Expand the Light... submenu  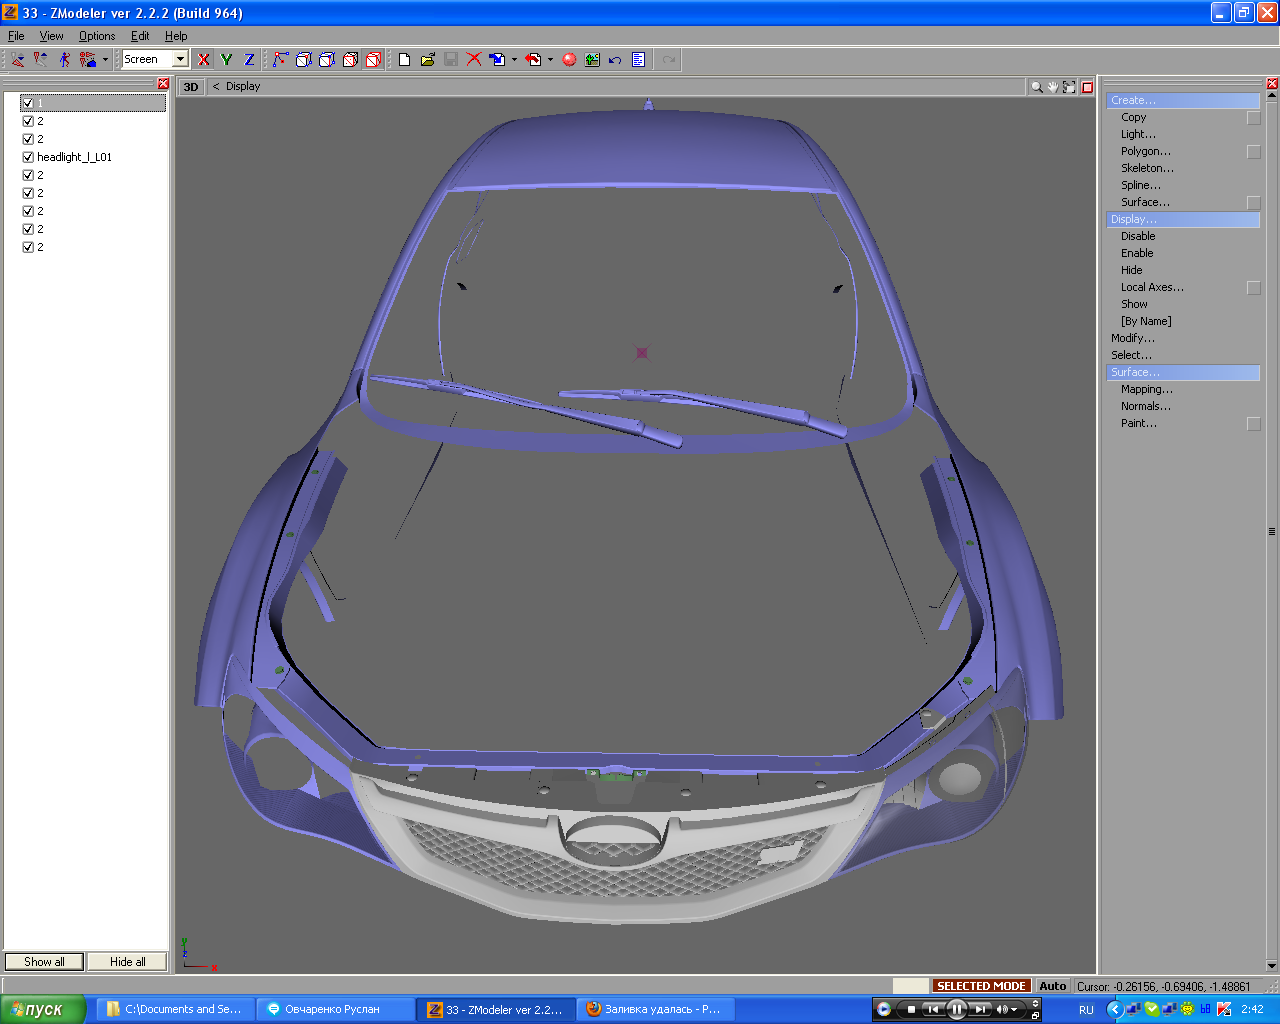point(1138,135)
